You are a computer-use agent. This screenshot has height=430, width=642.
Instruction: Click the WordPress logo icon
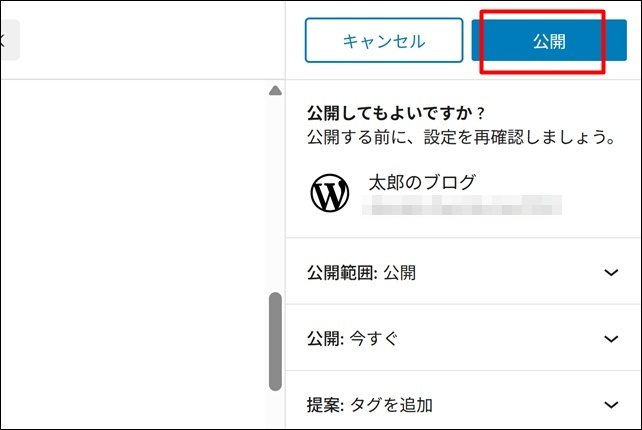[x=330, y=193]
